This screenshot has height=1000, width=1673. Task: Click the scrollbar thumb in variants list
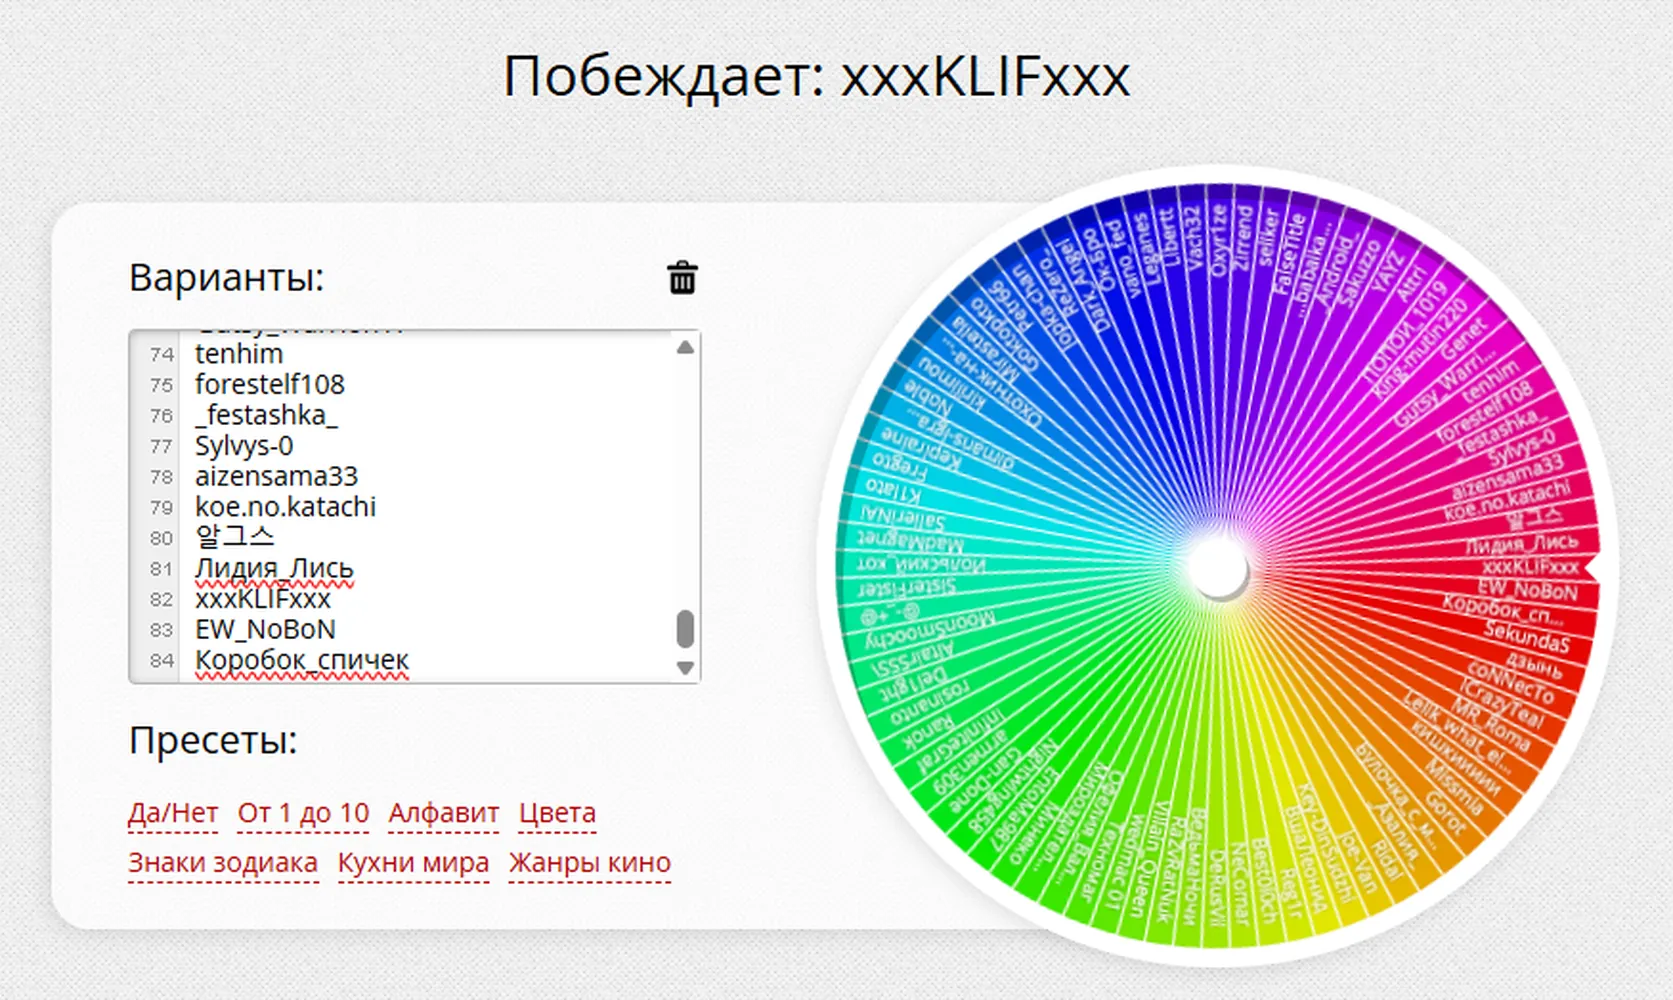pos(685,630)
